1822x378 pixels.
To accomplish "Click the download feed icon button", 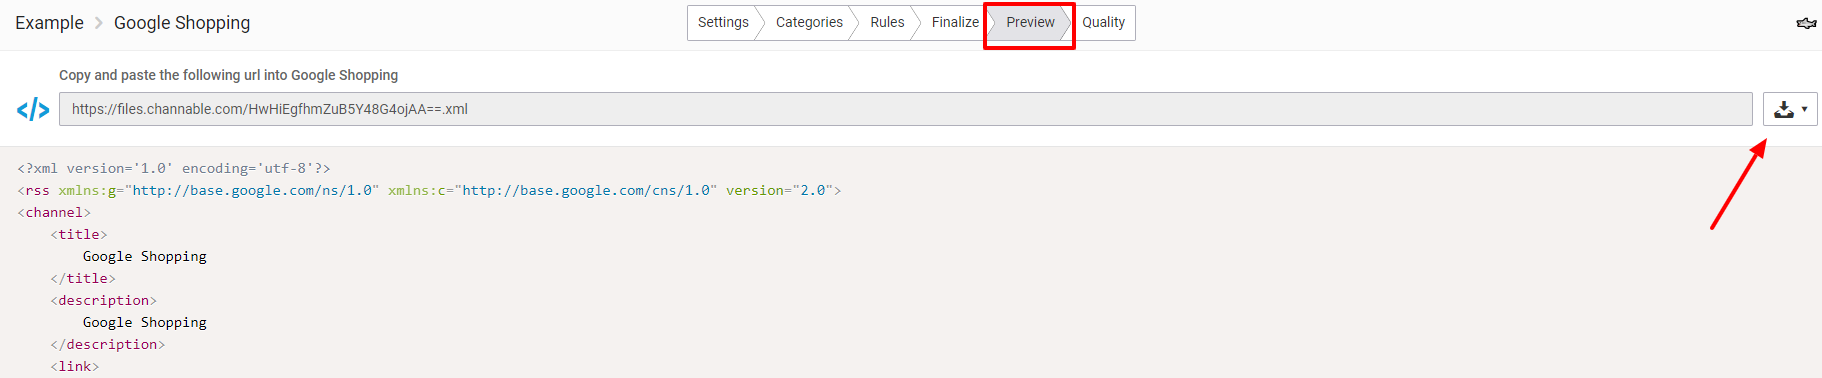I will [1784, 109].
